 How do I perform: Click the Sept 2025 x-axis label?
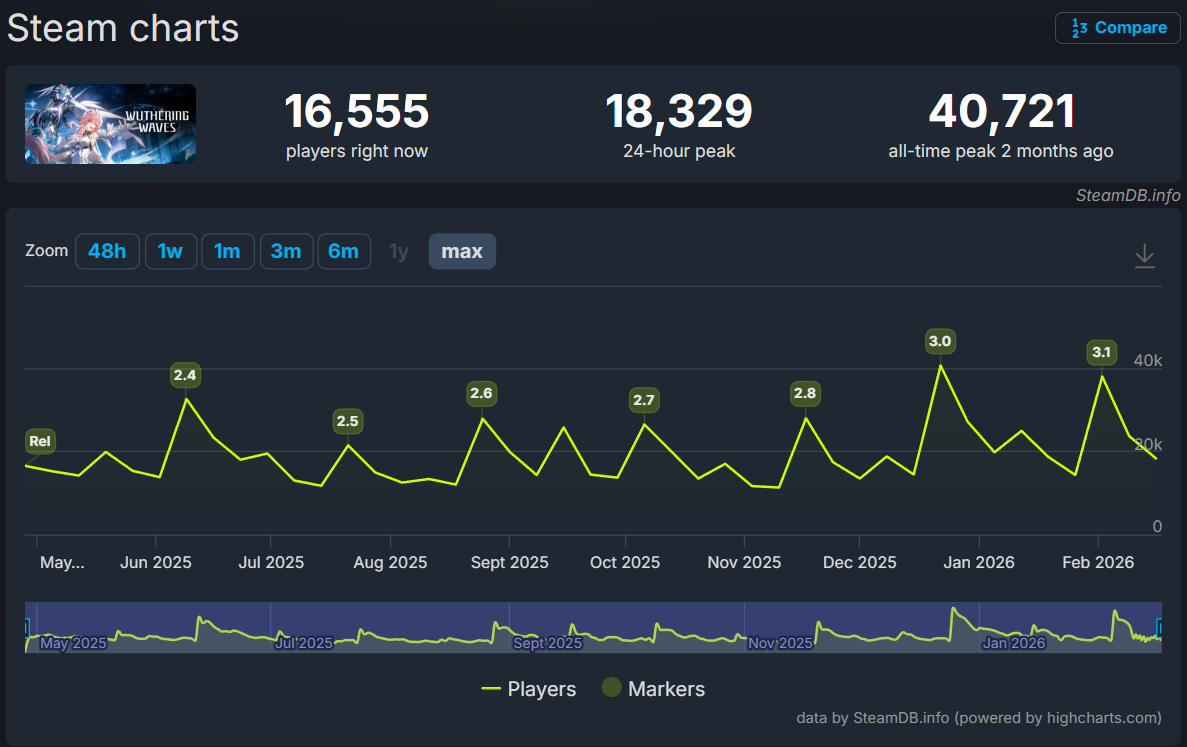[509, 562]
